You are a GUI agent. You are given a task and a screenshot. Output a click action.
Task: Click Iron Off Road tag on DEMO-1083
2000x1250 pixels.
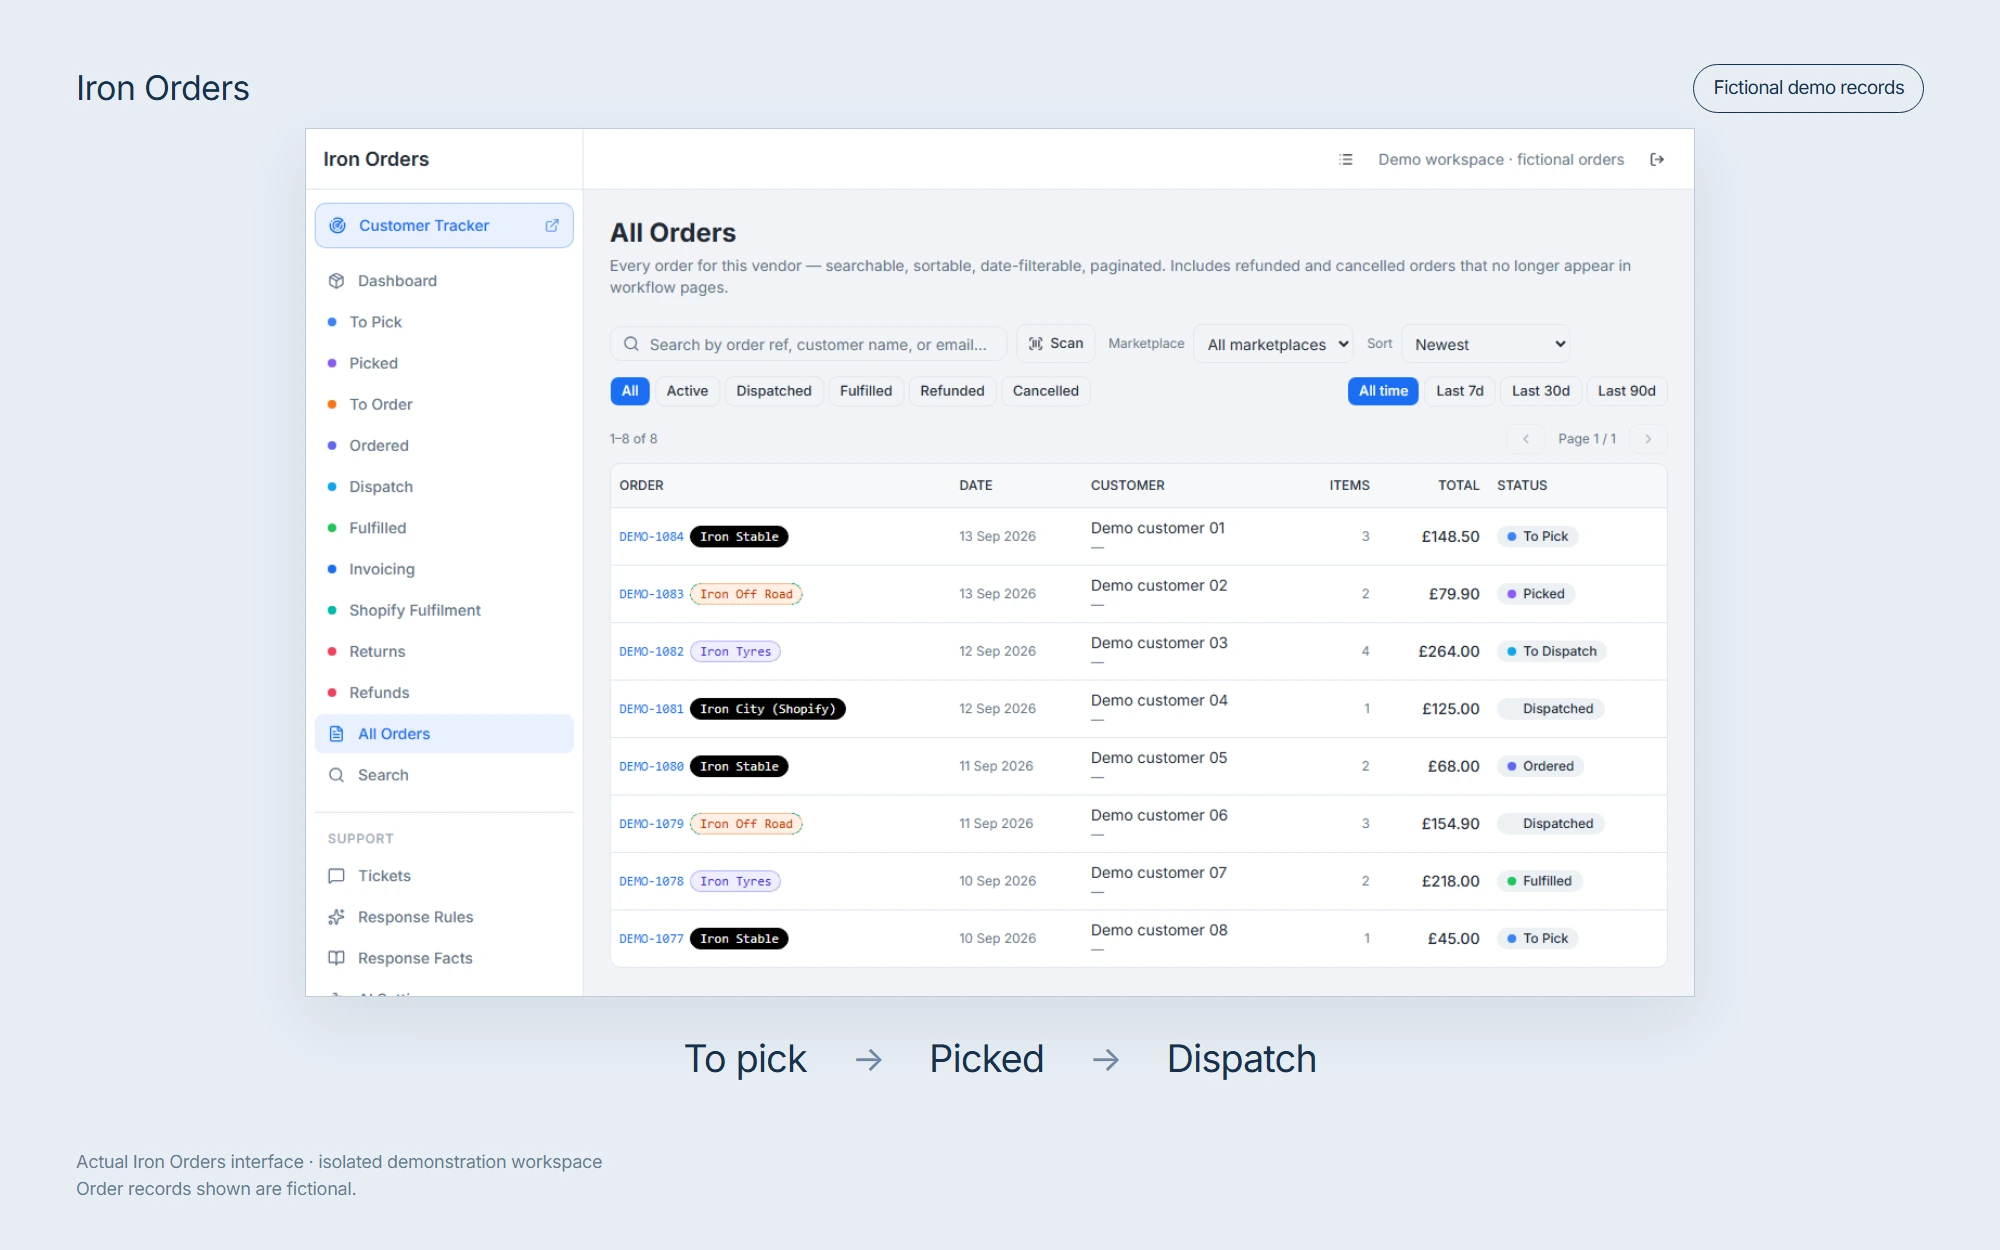pos(746,594)
